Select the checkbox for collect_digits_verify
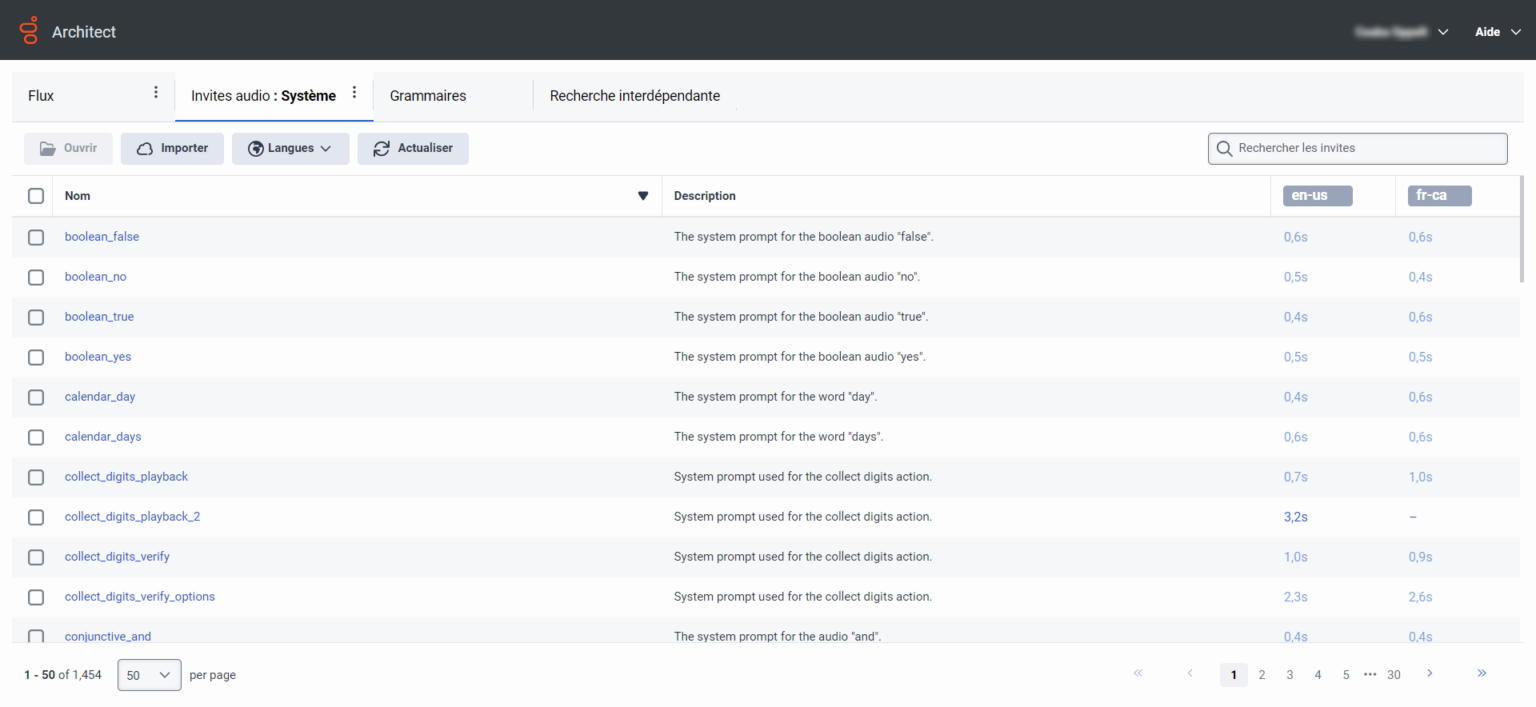This screenshot has width=1536, height=707. point(36,557)
